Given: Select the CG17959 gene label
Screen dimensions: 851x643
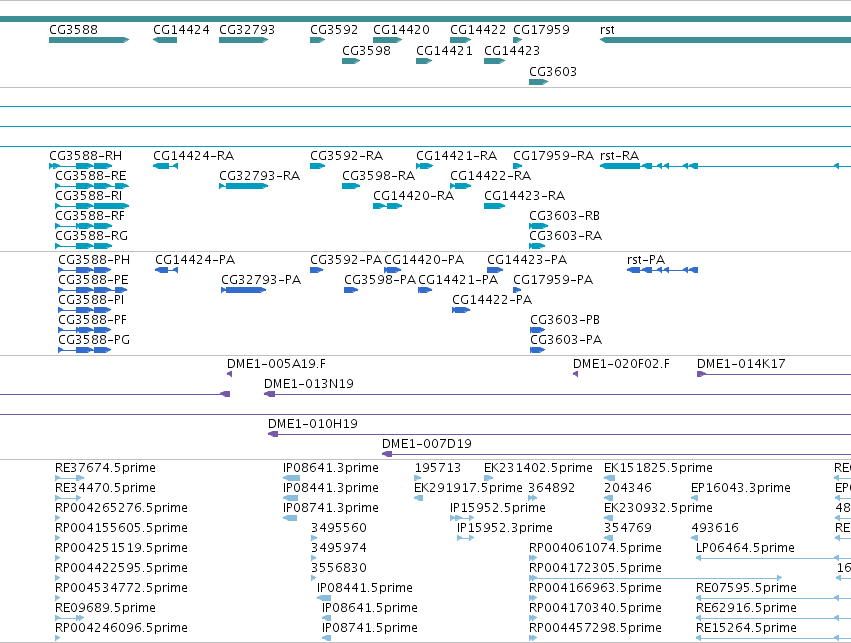Looking at the screenshot, I should pyautogui.click(x=541, y=30).
